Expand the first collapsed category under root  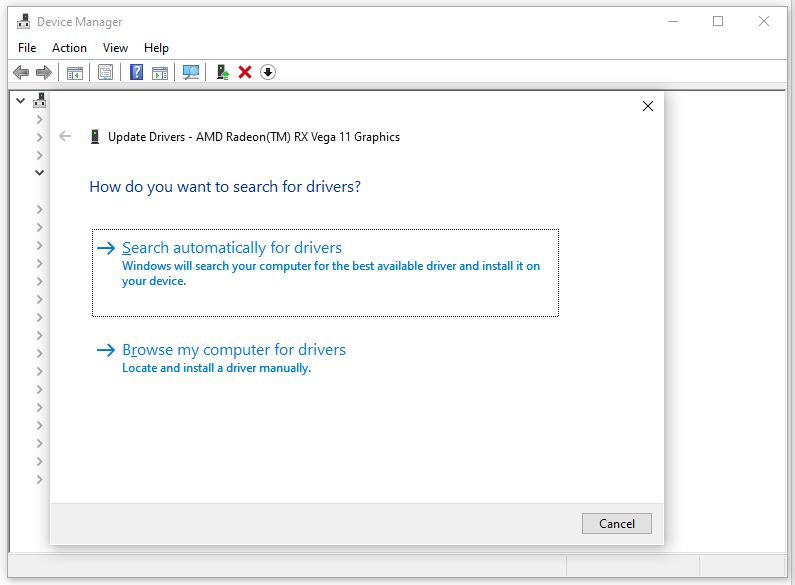click(40, 119)
